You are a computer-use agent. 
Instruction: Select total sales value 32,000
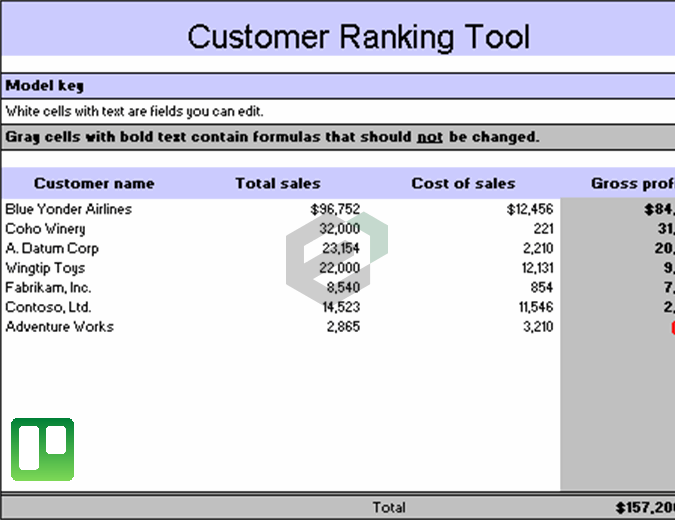[340, 229]
